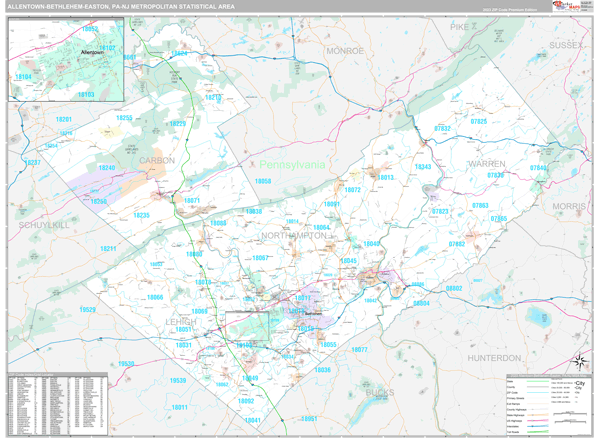Click ZIP code 19539
The width and height of the screenshot is (600, 438).
[x=178, y=380]
